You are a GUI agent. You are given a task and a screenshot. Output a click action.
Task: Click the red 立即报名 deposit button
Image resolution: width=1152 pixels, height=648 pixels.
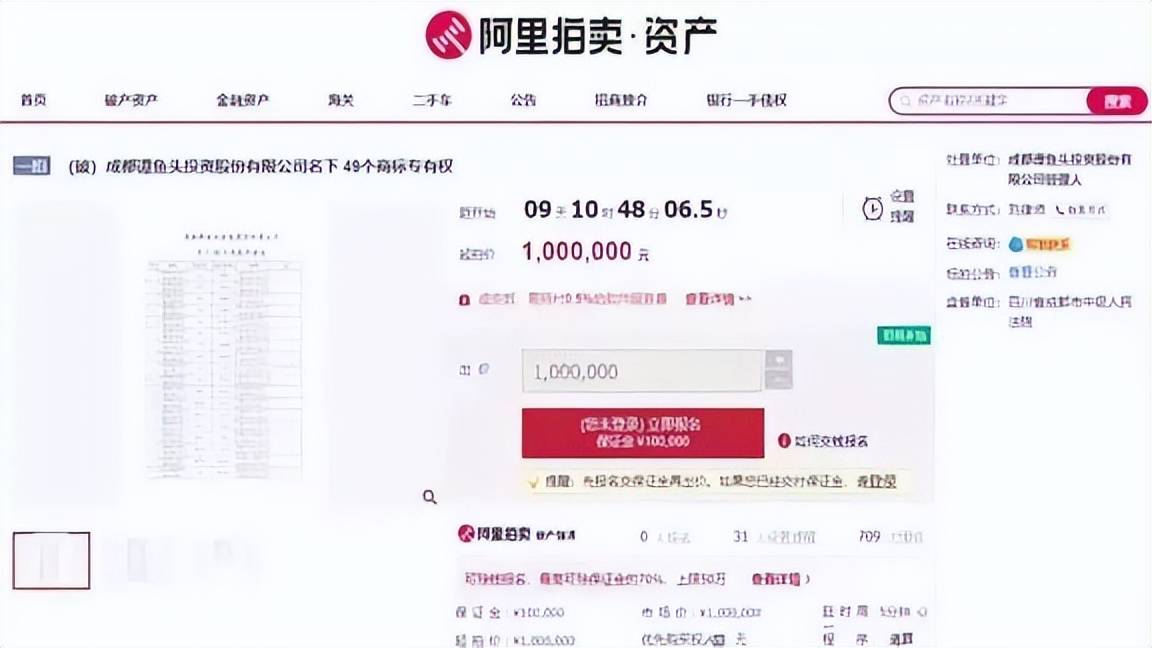click(643, 433)
